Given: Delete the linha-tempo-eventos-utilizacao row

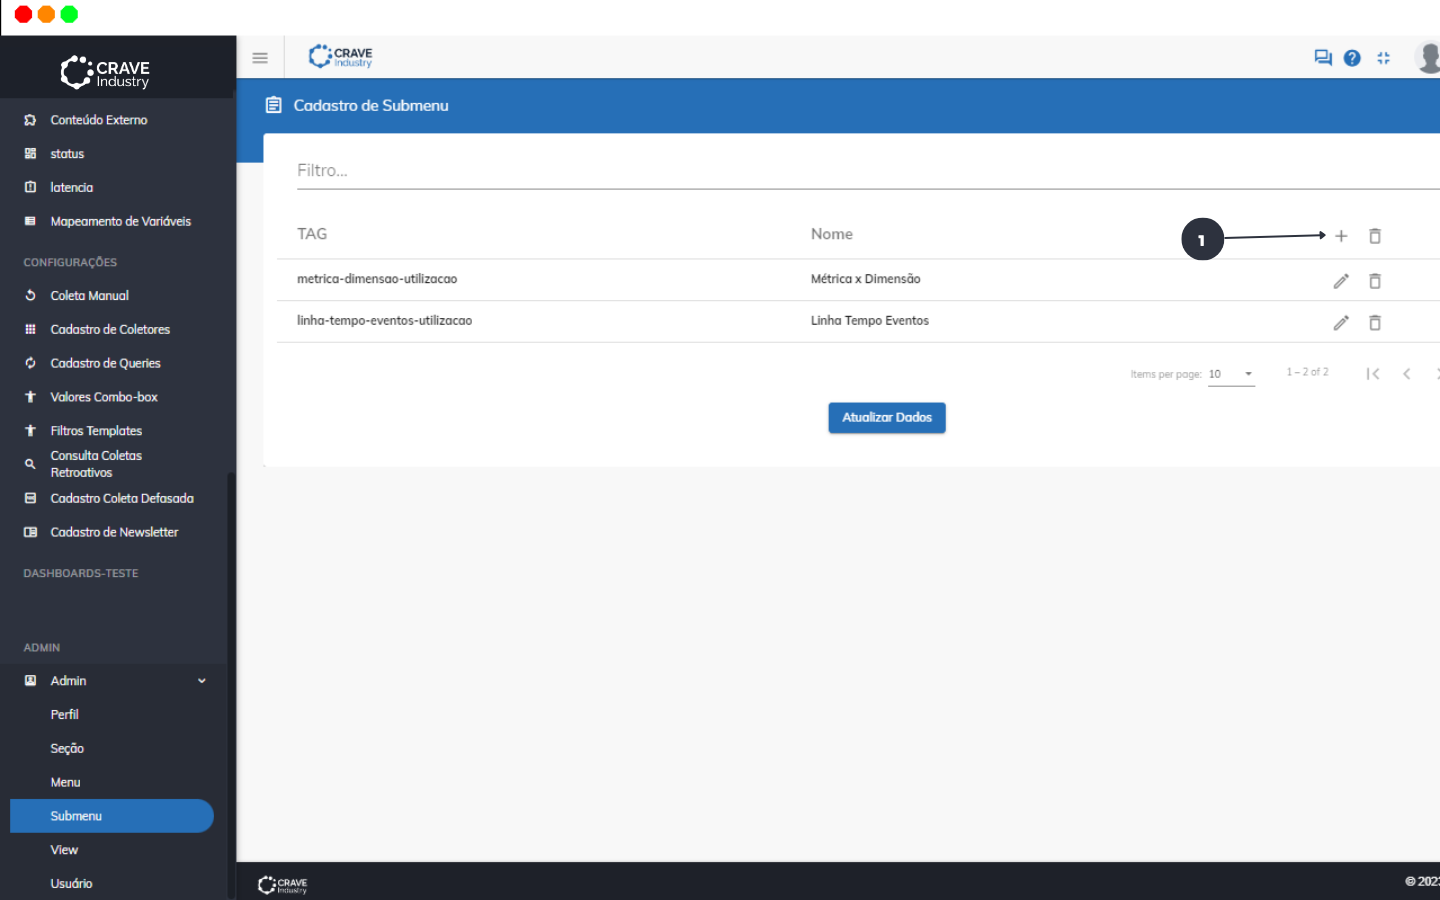Looking at the screenshot, I should (1375, 323).
